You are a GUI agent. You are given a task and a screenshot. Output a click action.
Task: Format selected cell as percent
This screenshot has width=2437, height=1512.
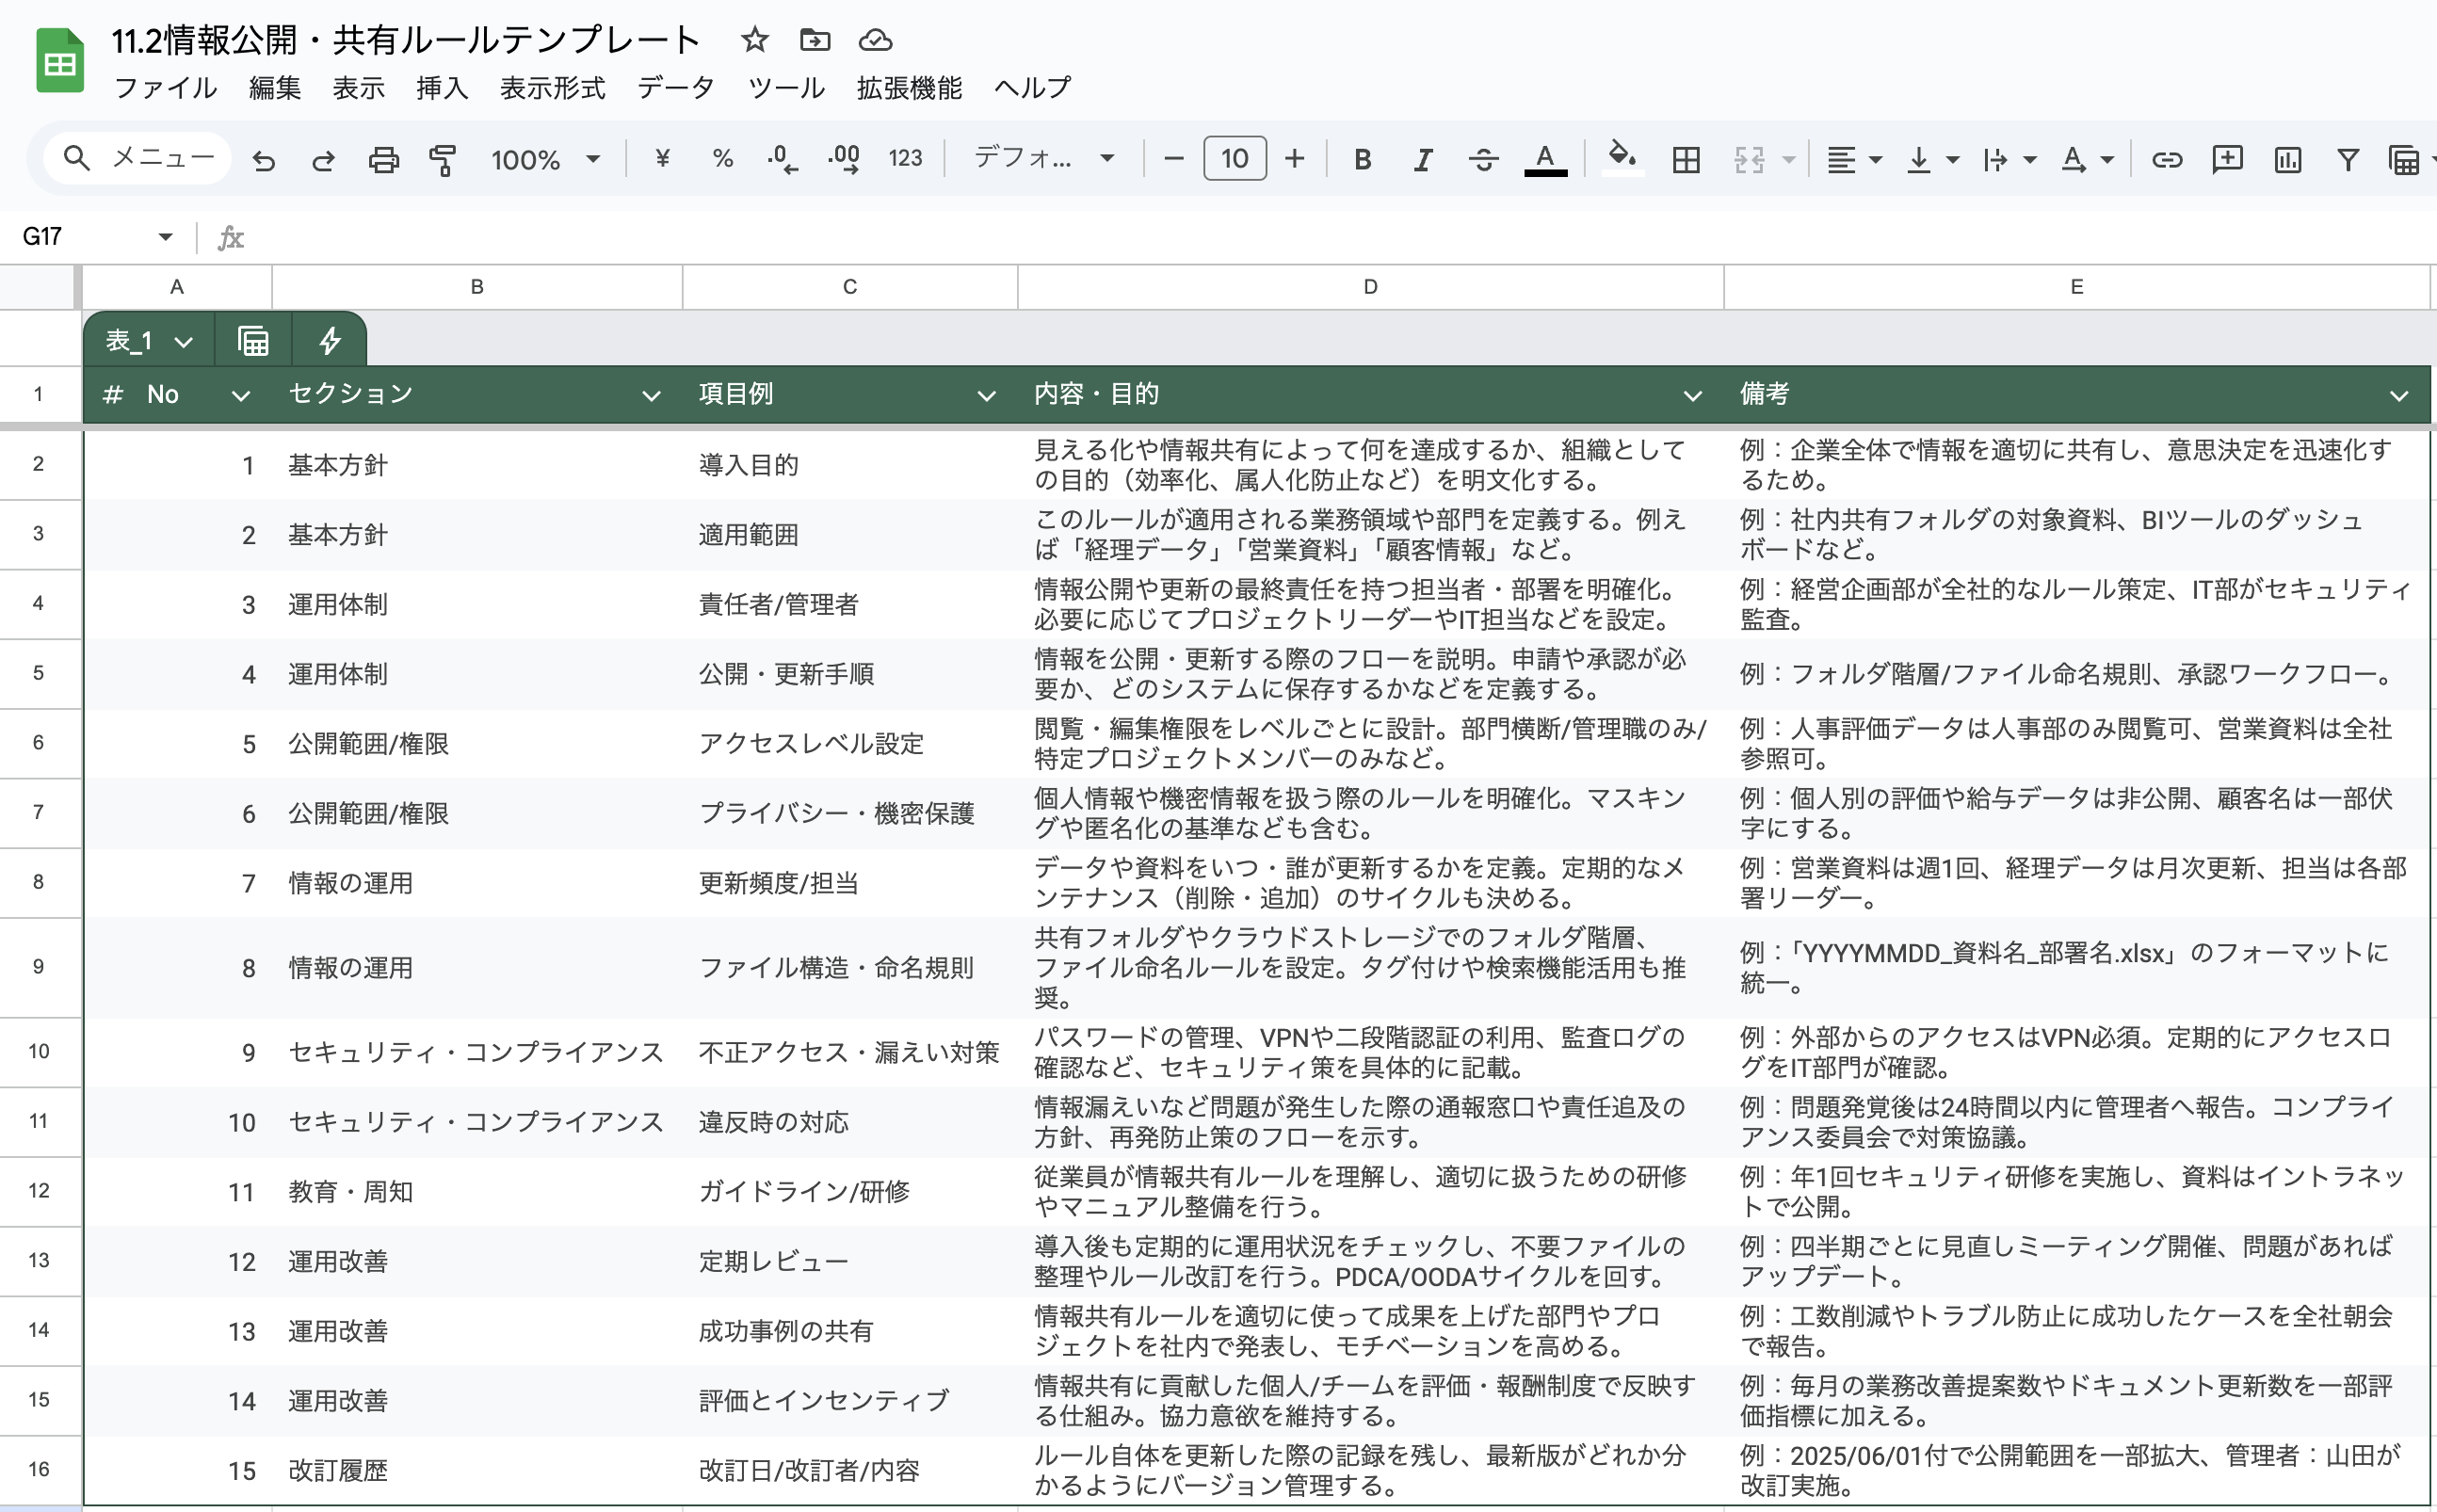point(722,158)
